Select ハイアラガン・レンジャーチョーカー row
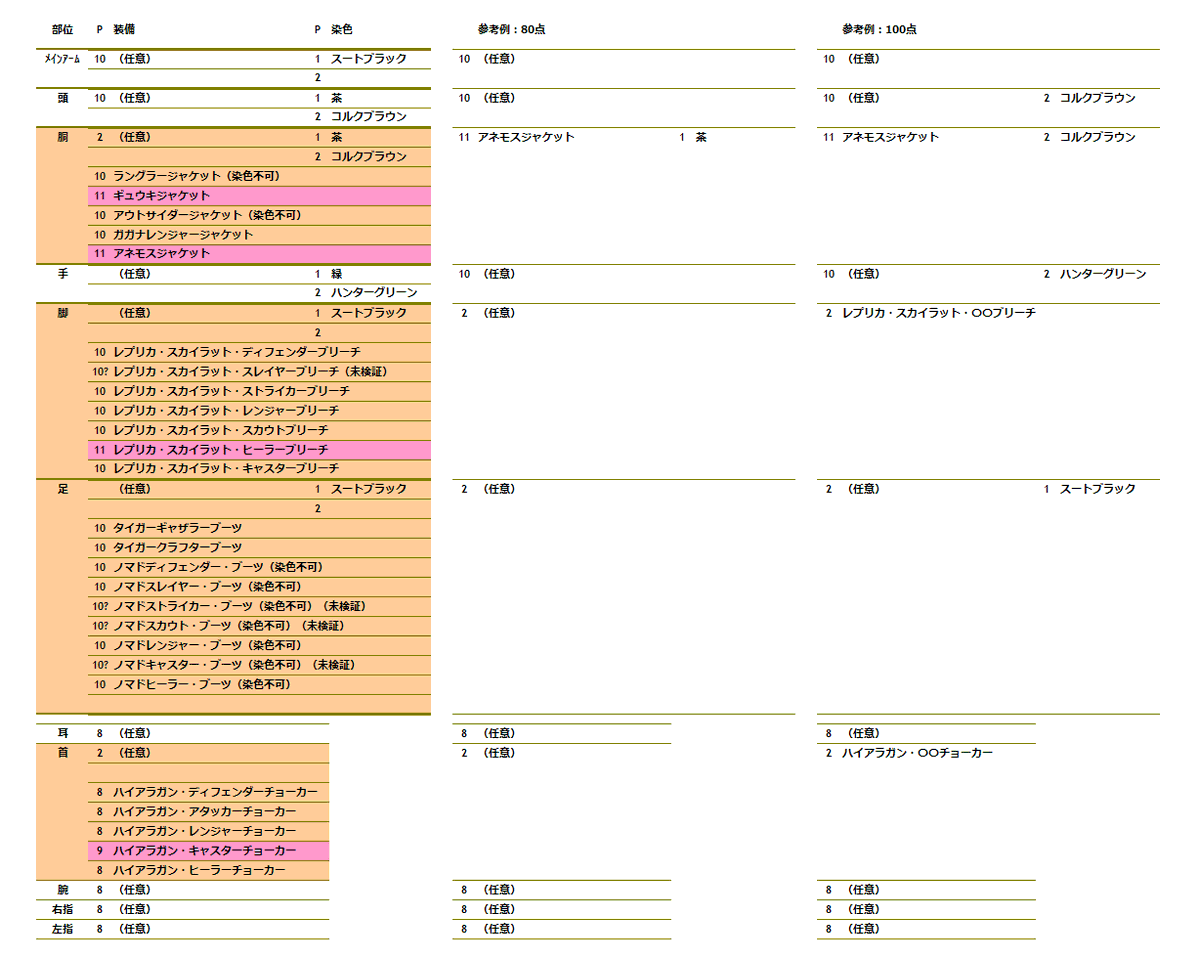1200x959 pixels. [208, 831]
